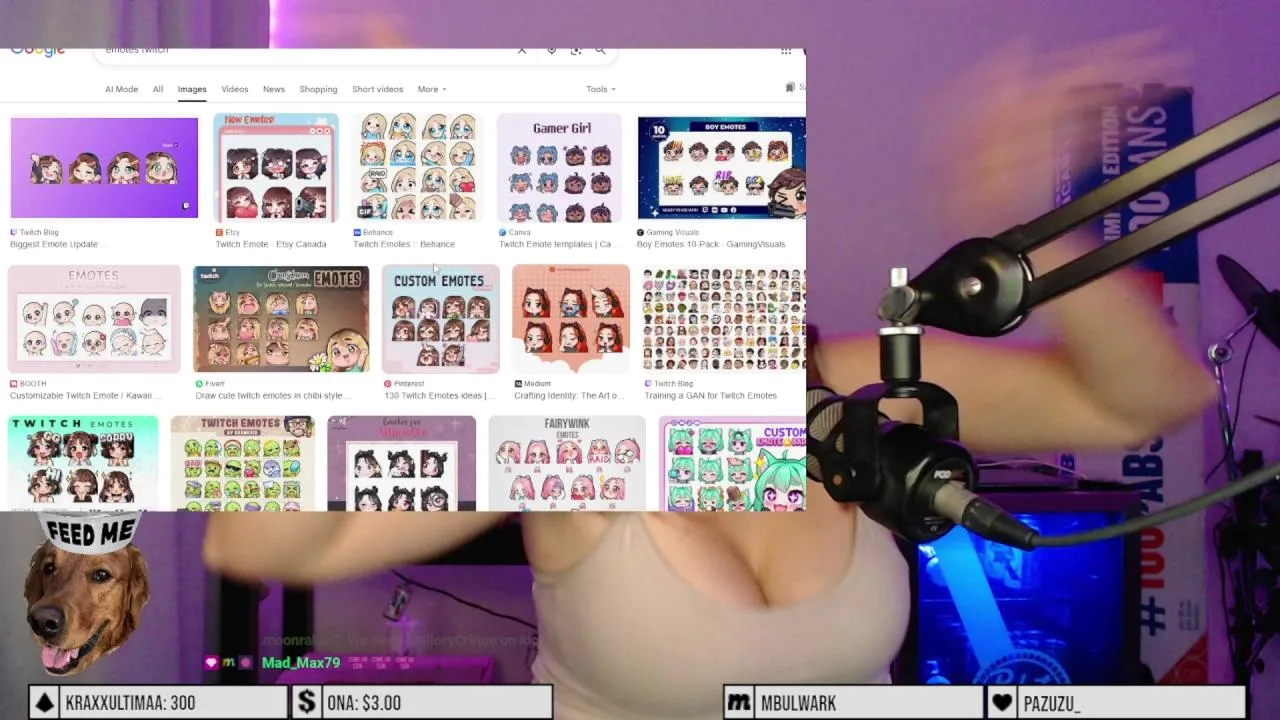Click the Etsy source favicon
This screenshot has height=720, width=1280.
pyautogui.click(x=219, y=232)
